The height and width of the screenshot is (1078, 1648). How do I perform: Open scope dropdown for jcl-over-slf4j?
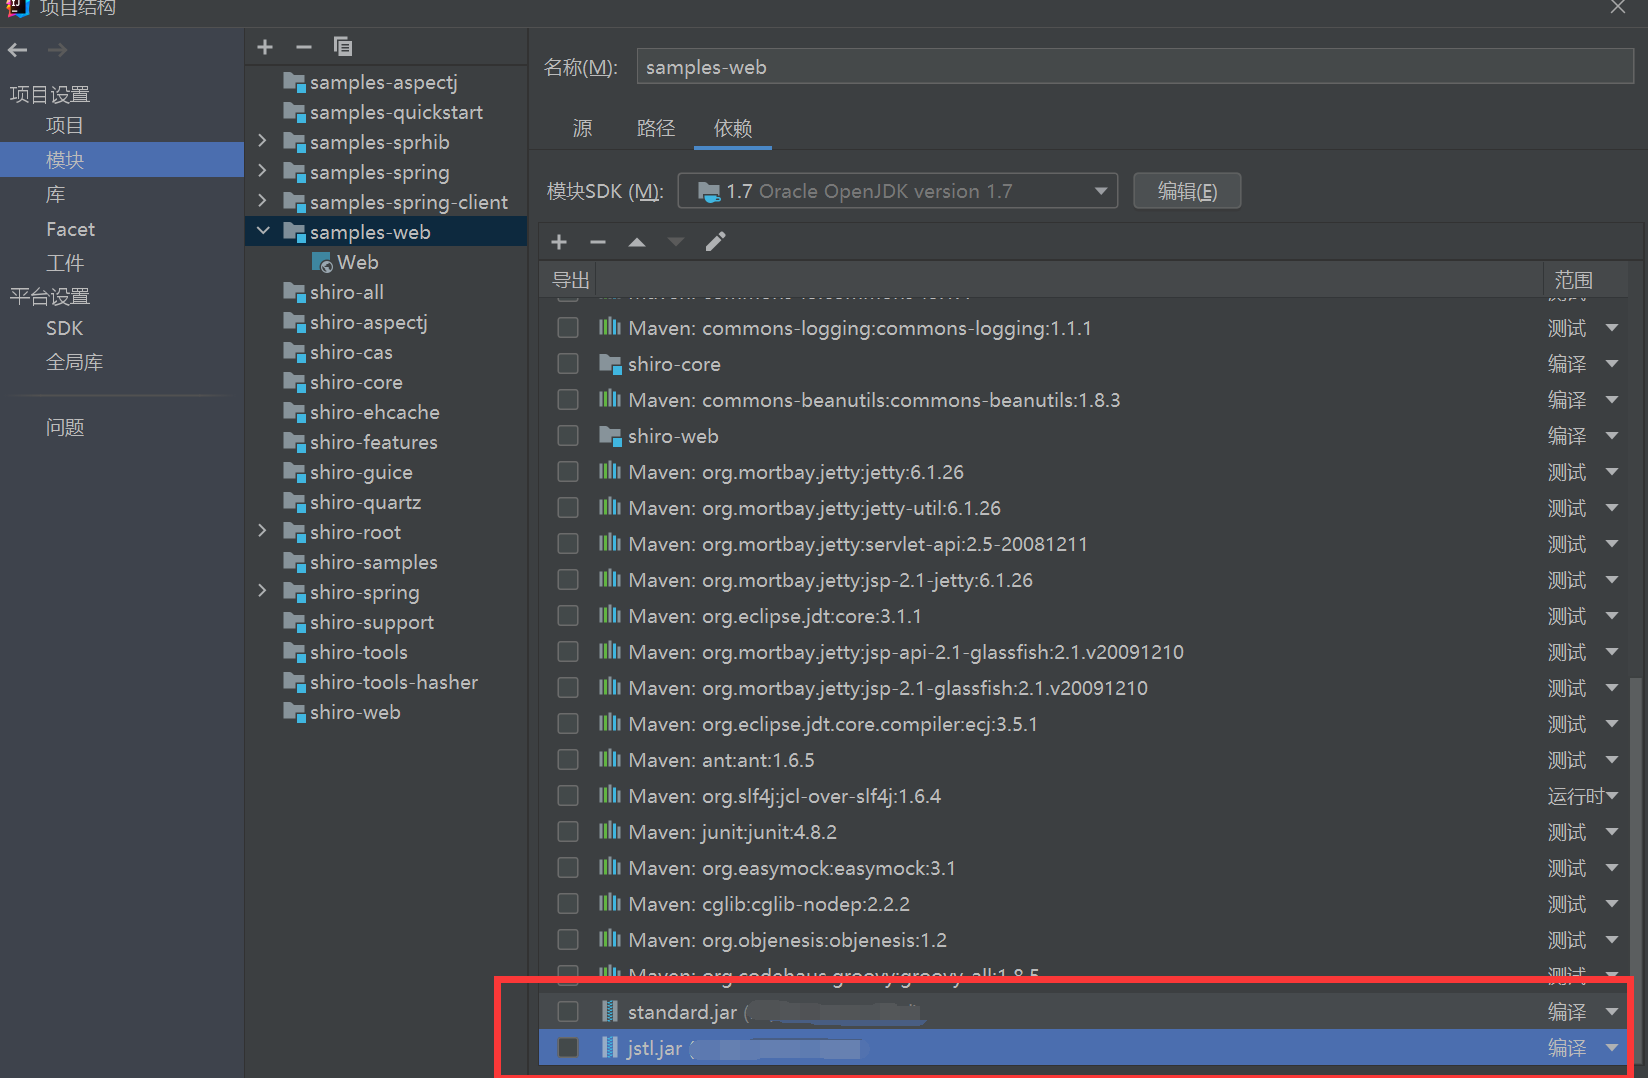(x=1612, y=796)
